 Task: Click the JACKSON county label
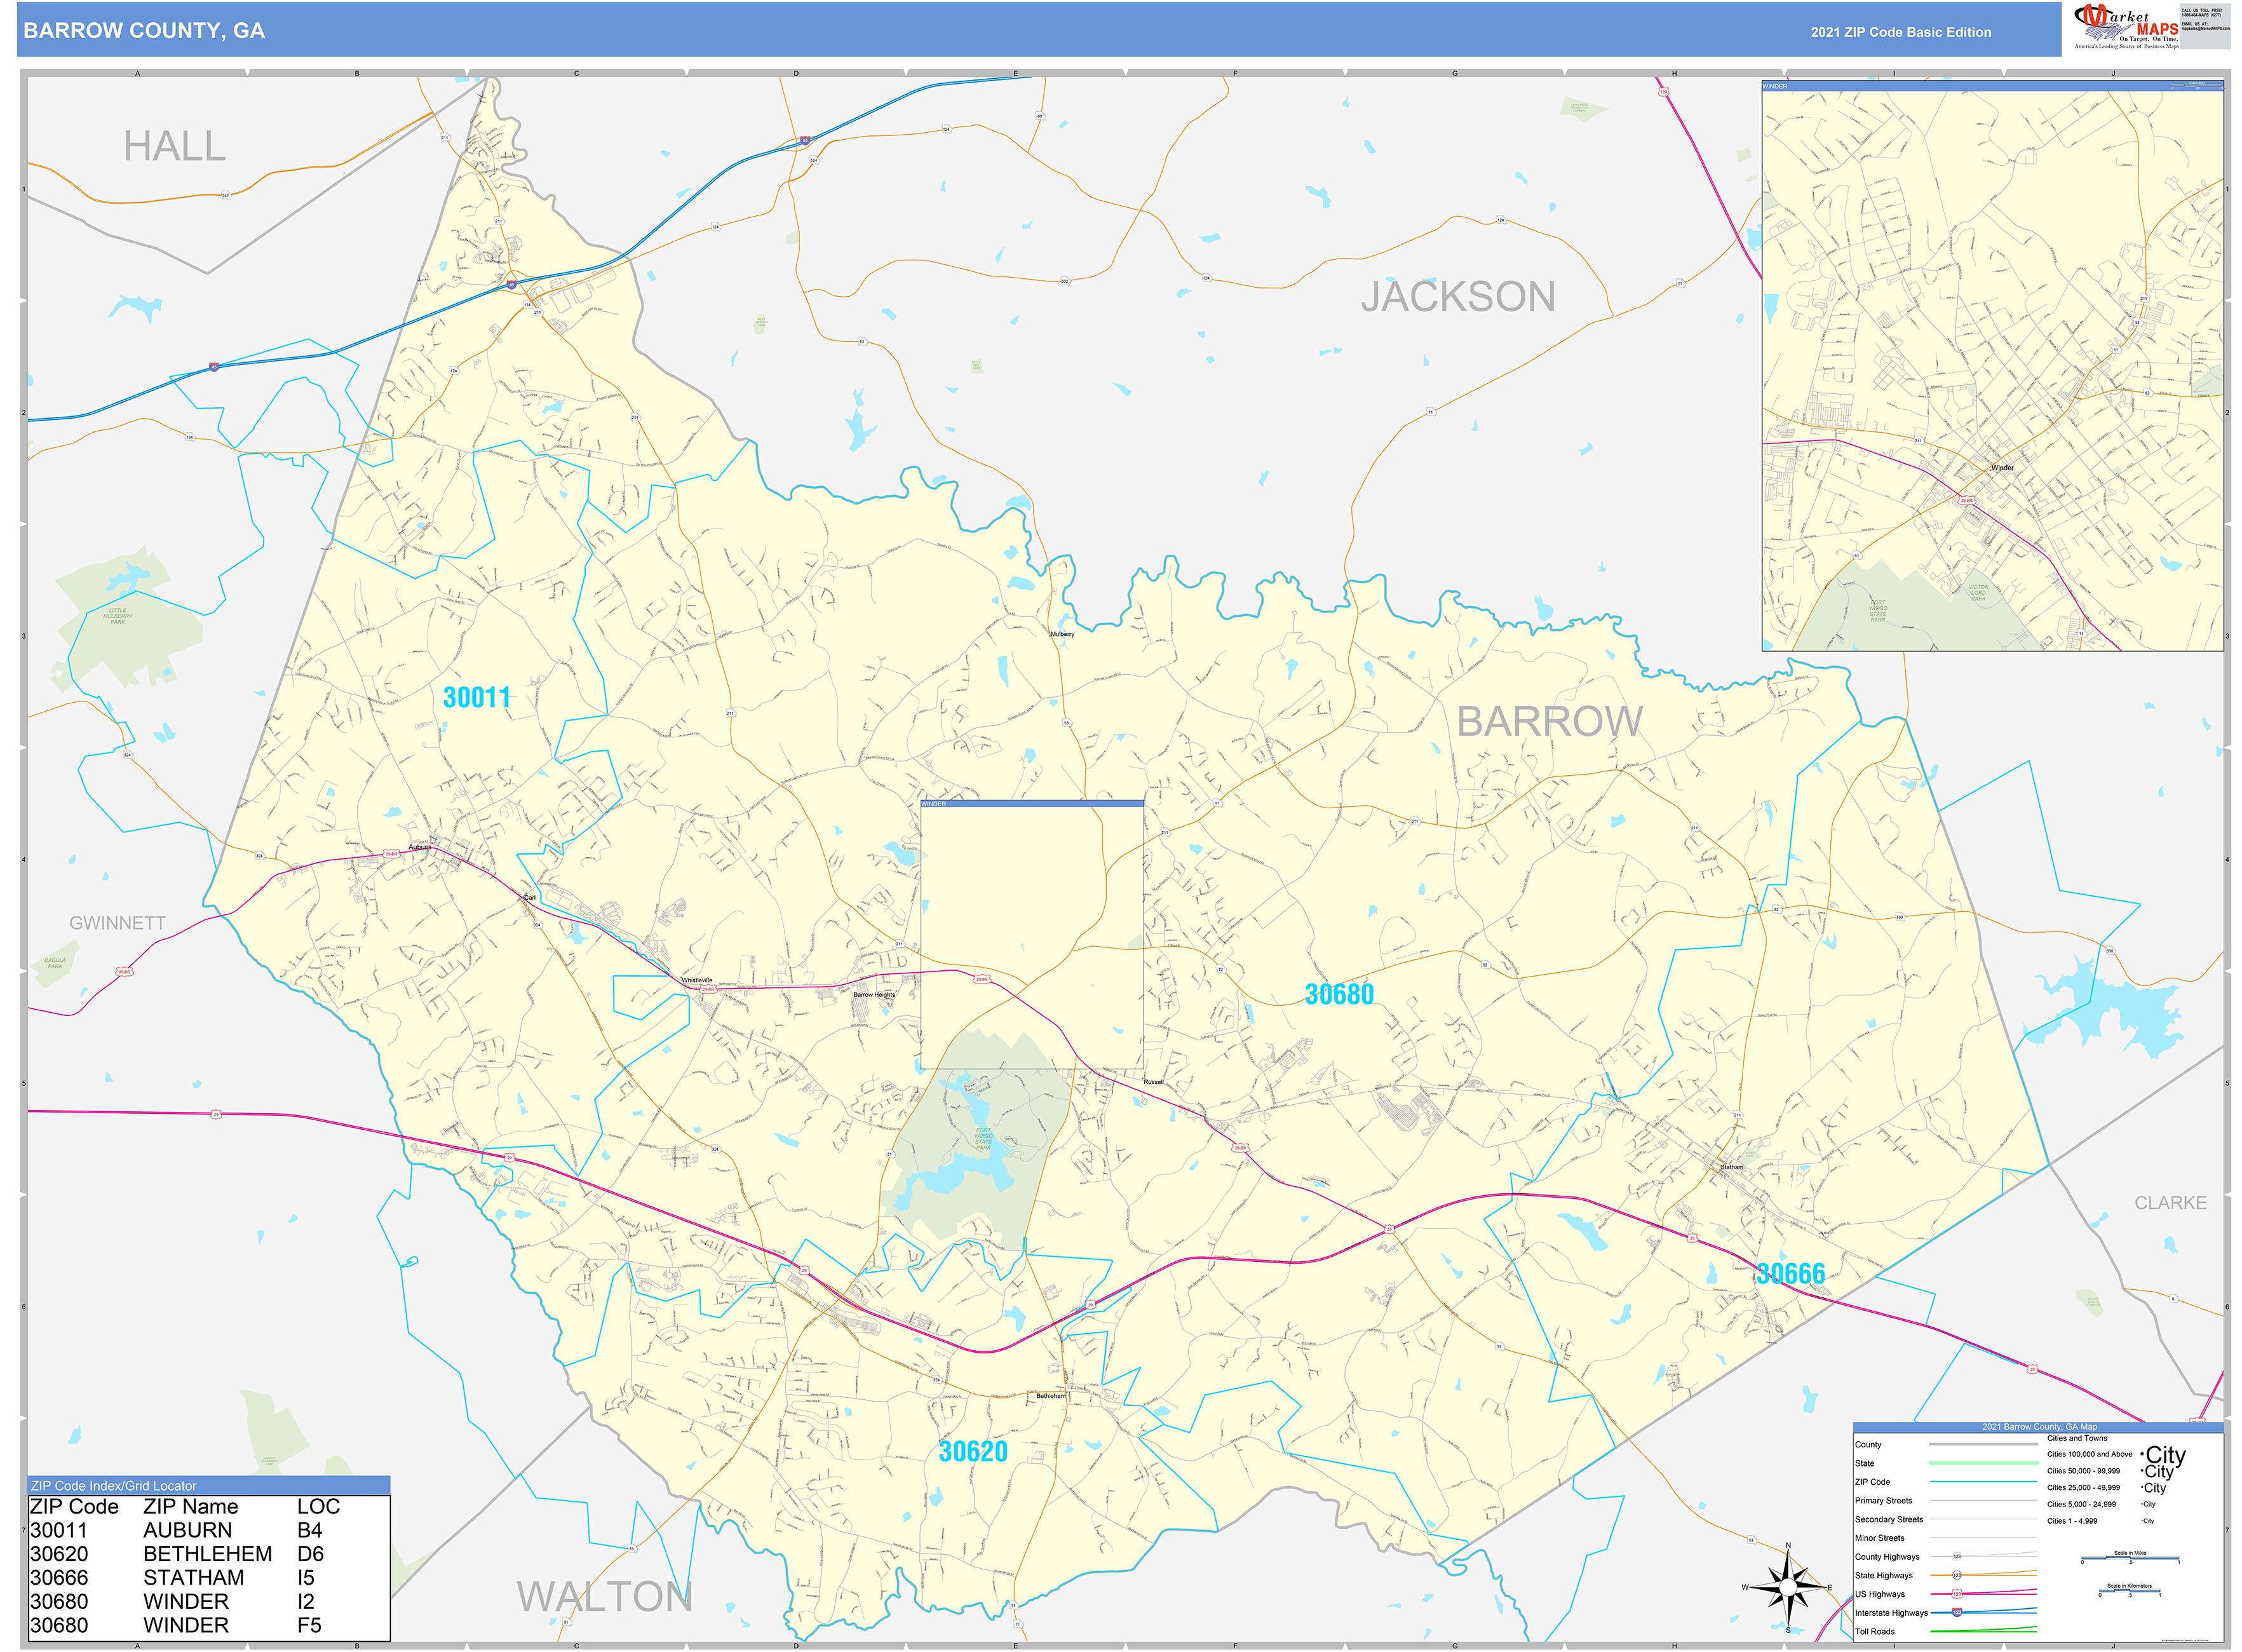(x=1458, y=297)
